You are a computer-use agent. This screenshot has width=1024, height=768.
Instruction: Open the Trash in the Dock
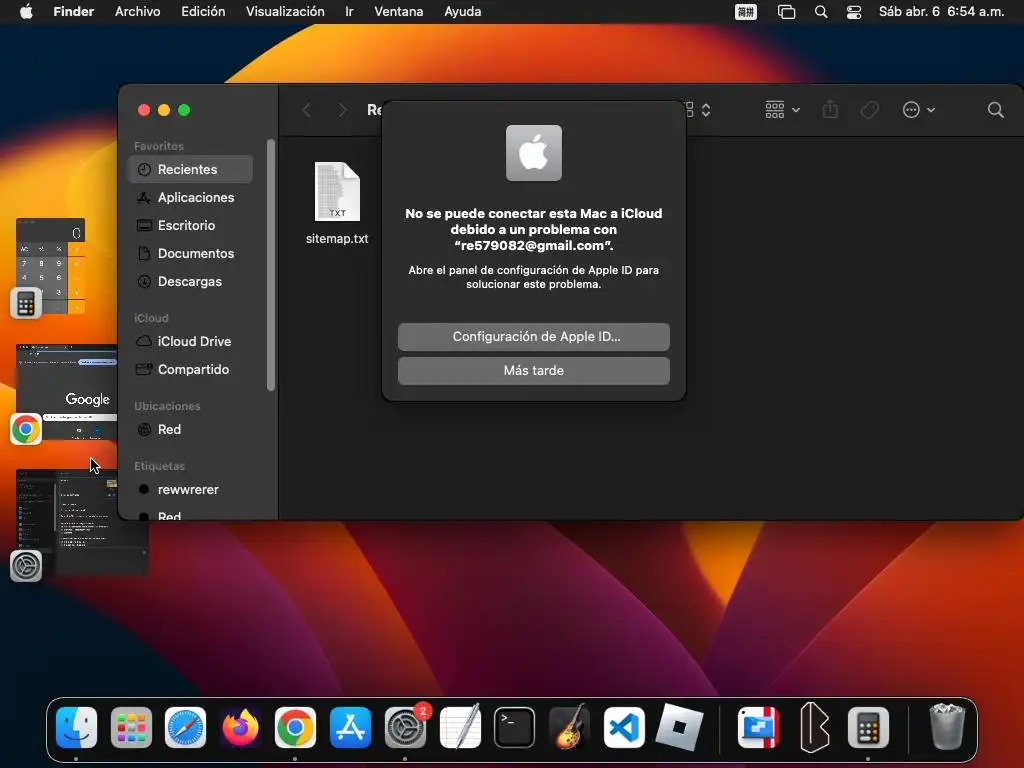coord(947,726)
